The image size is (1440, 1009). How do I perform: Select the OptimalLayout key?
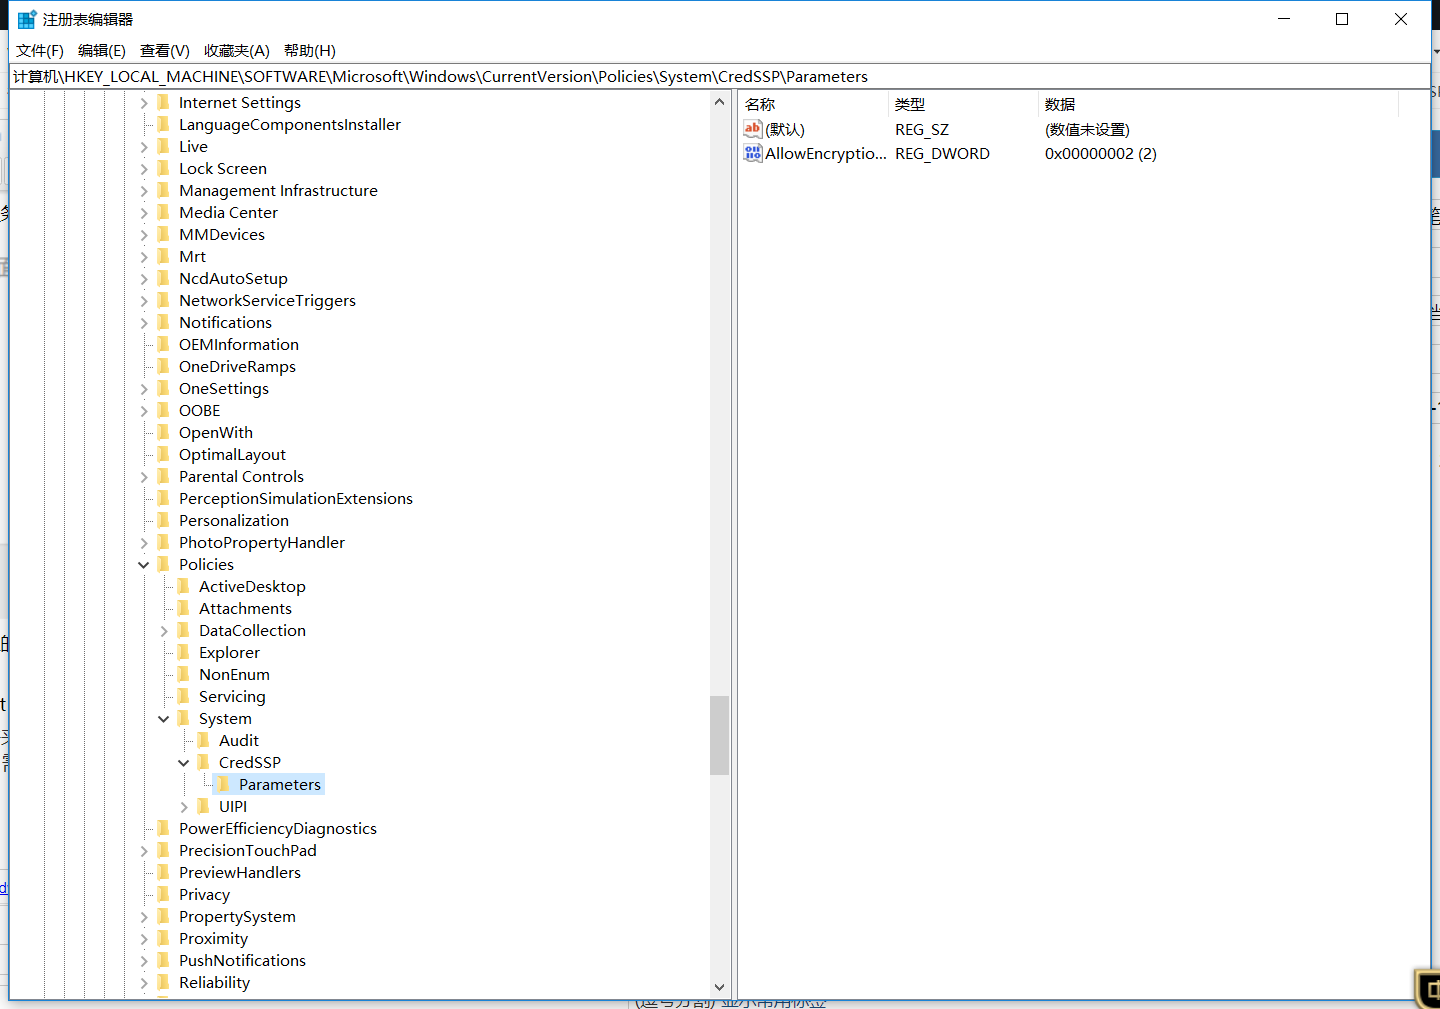[232, 455]
